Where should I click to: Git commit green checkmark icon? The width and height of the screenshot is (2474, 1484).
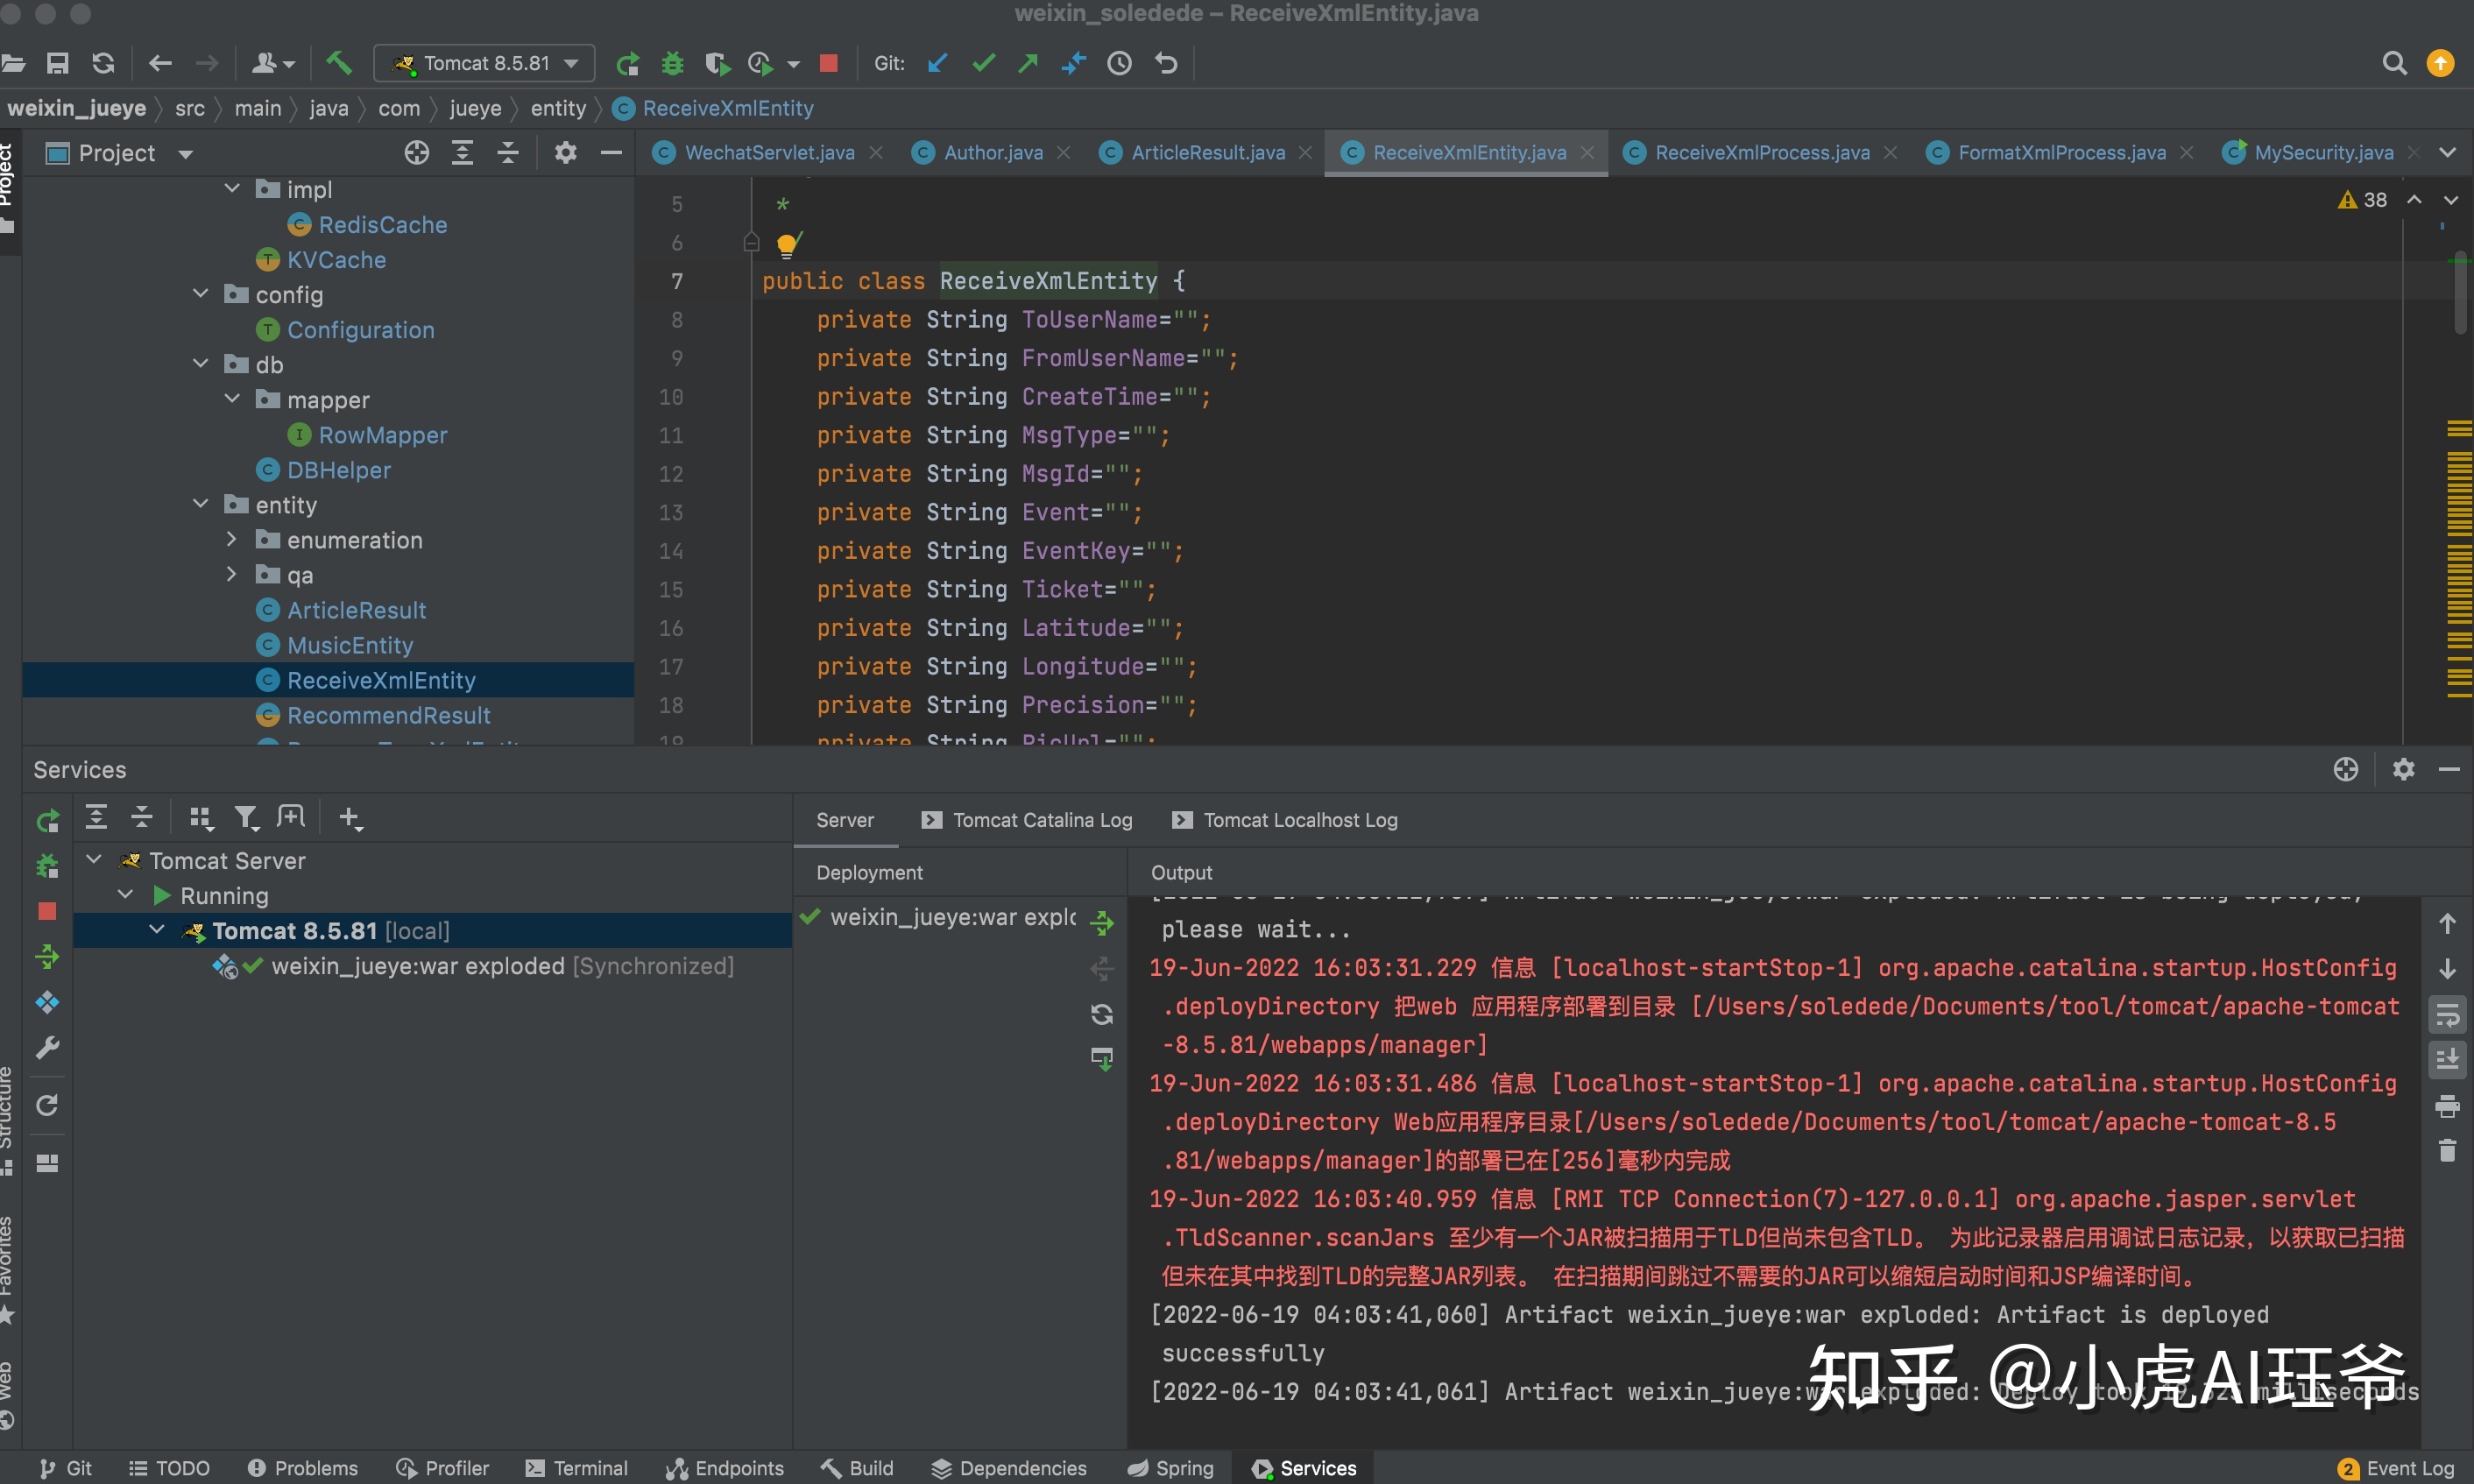pyautogui.click(x=983, y=63)
